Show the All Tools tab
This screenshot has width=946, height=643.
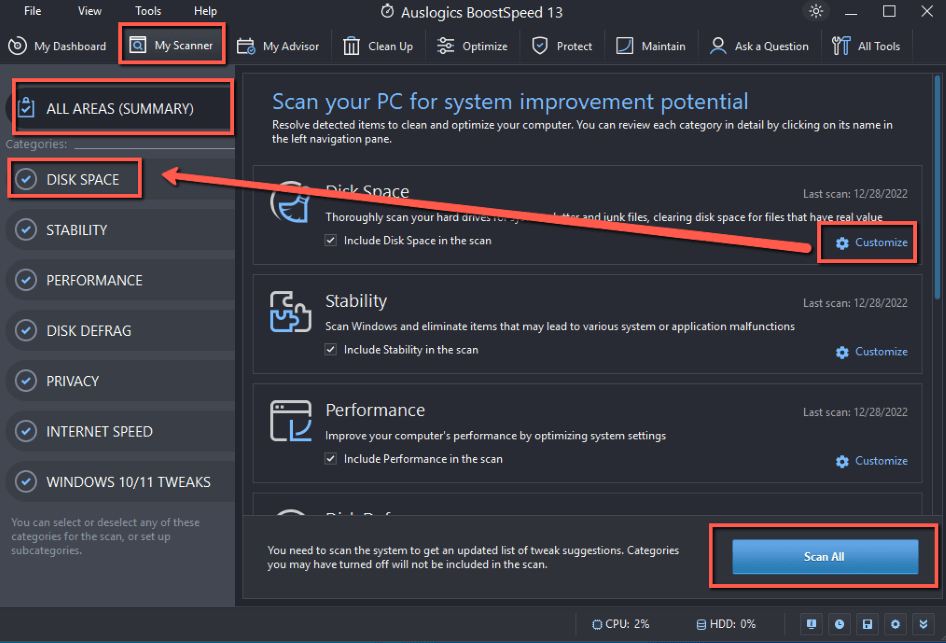coord(866,46)
